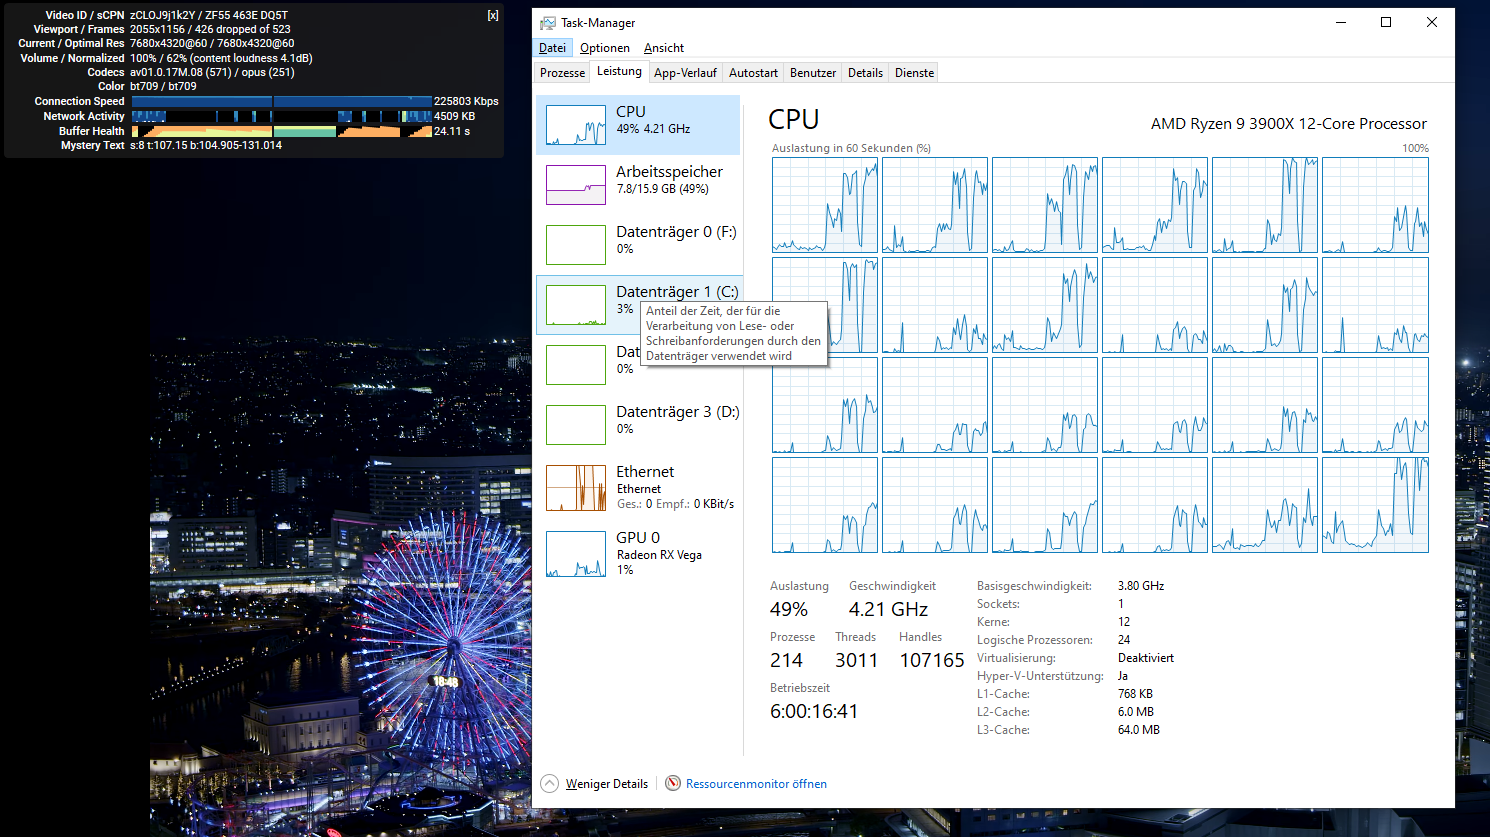Click the Weniger Details label
Image resolution: width=1490 pixels, height=837 pixels.
(x=607, y=784)
